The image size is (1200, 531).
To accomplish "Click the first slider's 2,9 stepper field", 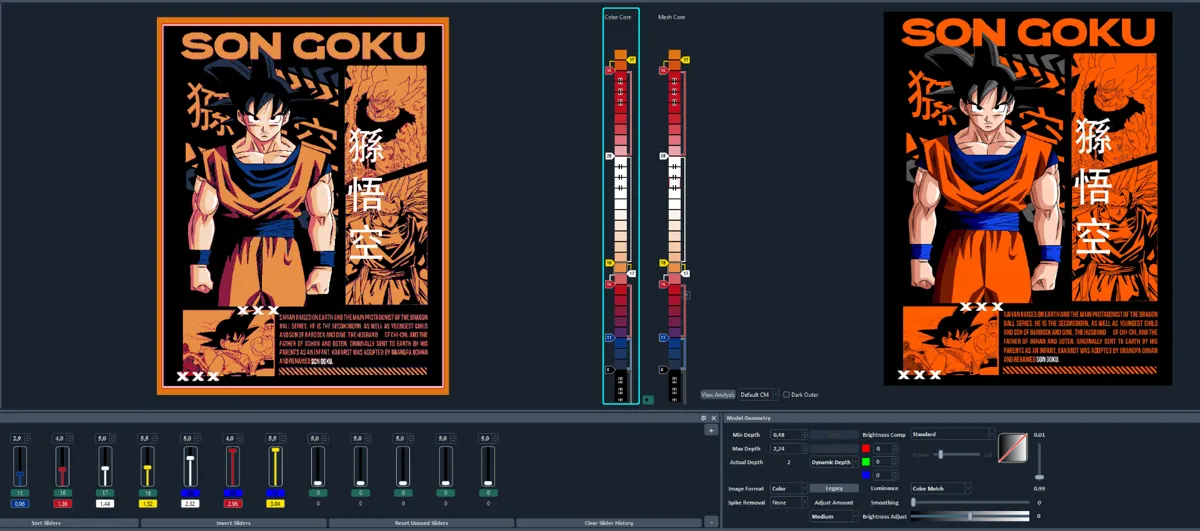I will pos(20,438).
